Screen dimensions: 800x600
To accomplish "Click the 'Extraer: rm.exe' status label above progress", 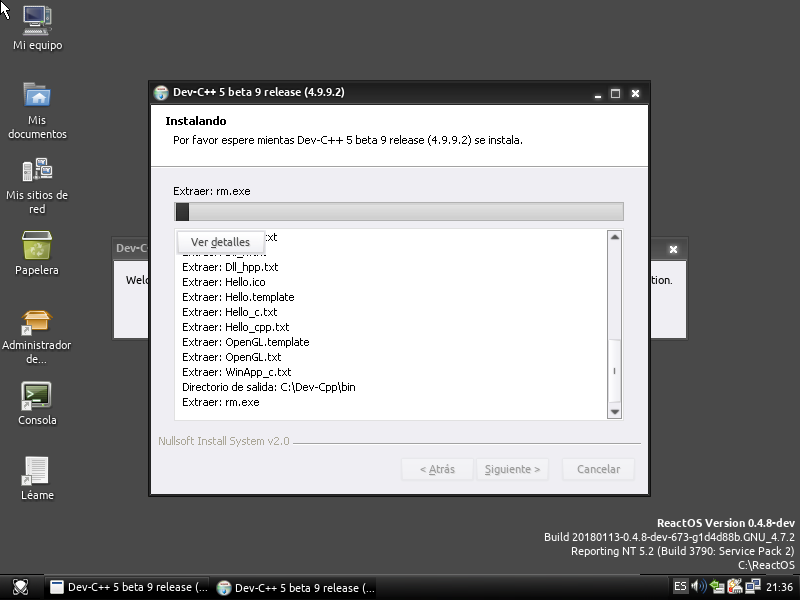I will coord(212,191).
